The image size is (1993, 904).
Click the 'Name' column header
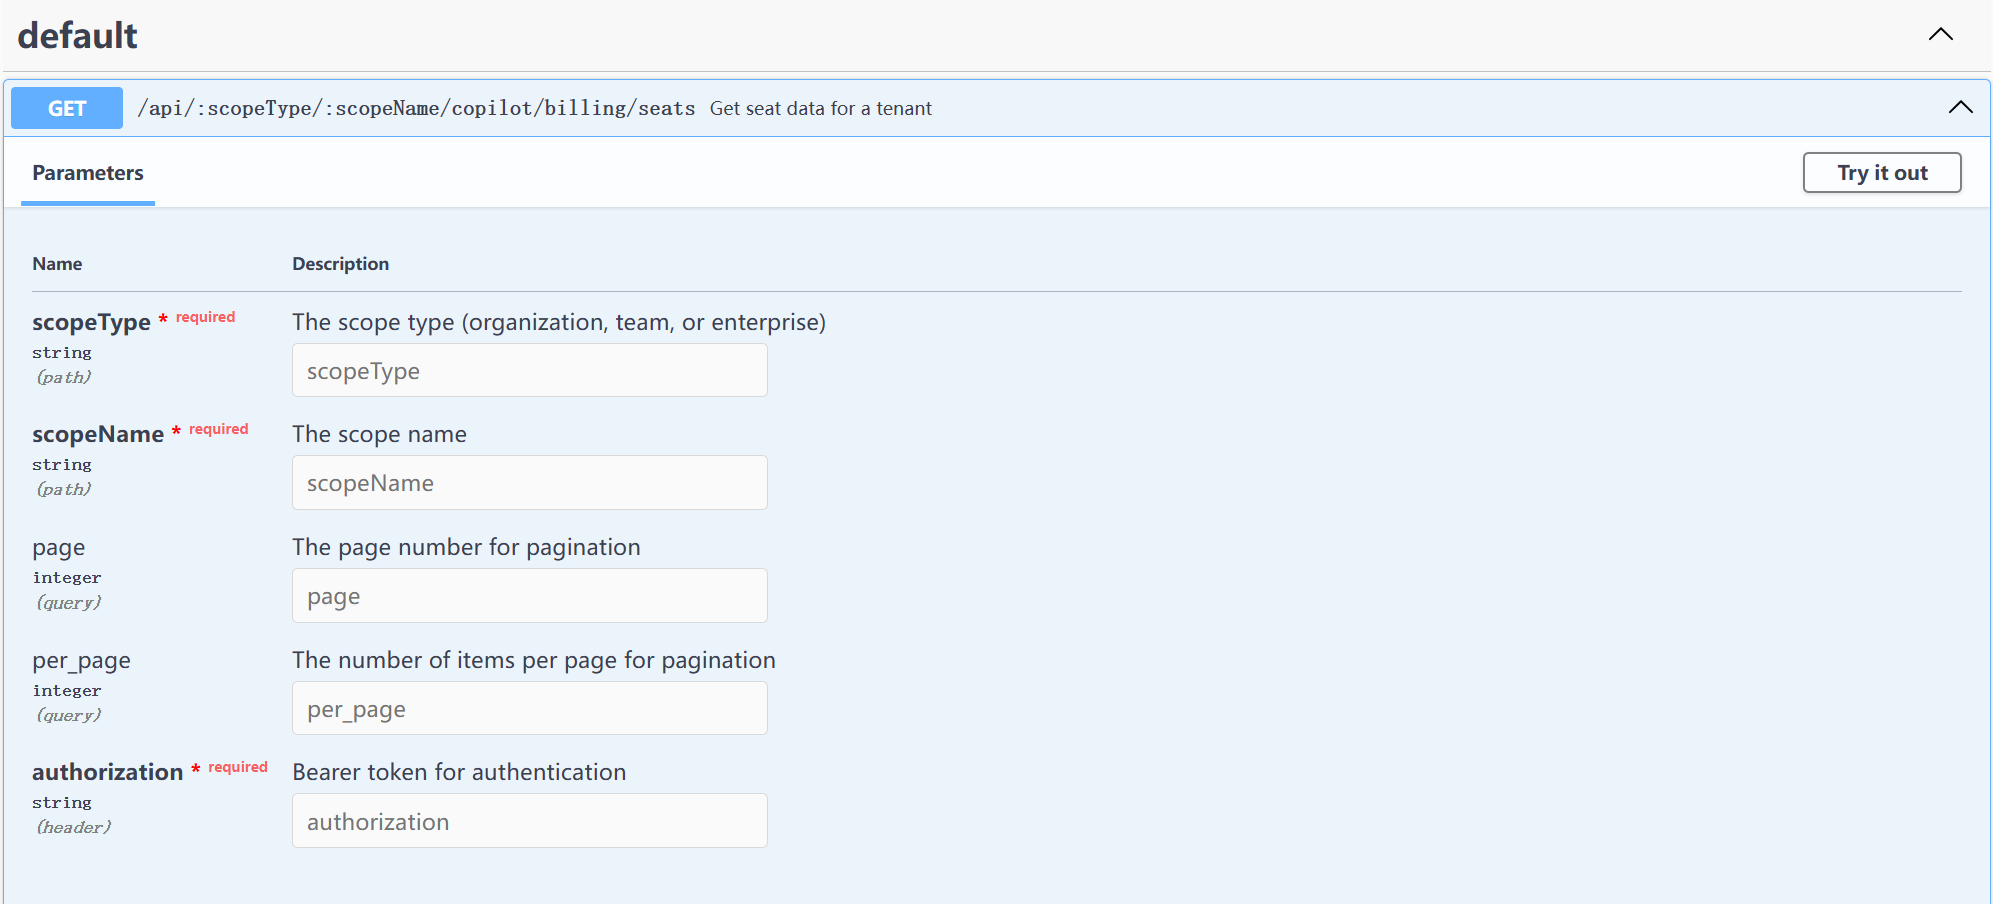pyautogui.click(x=57, y=264)
